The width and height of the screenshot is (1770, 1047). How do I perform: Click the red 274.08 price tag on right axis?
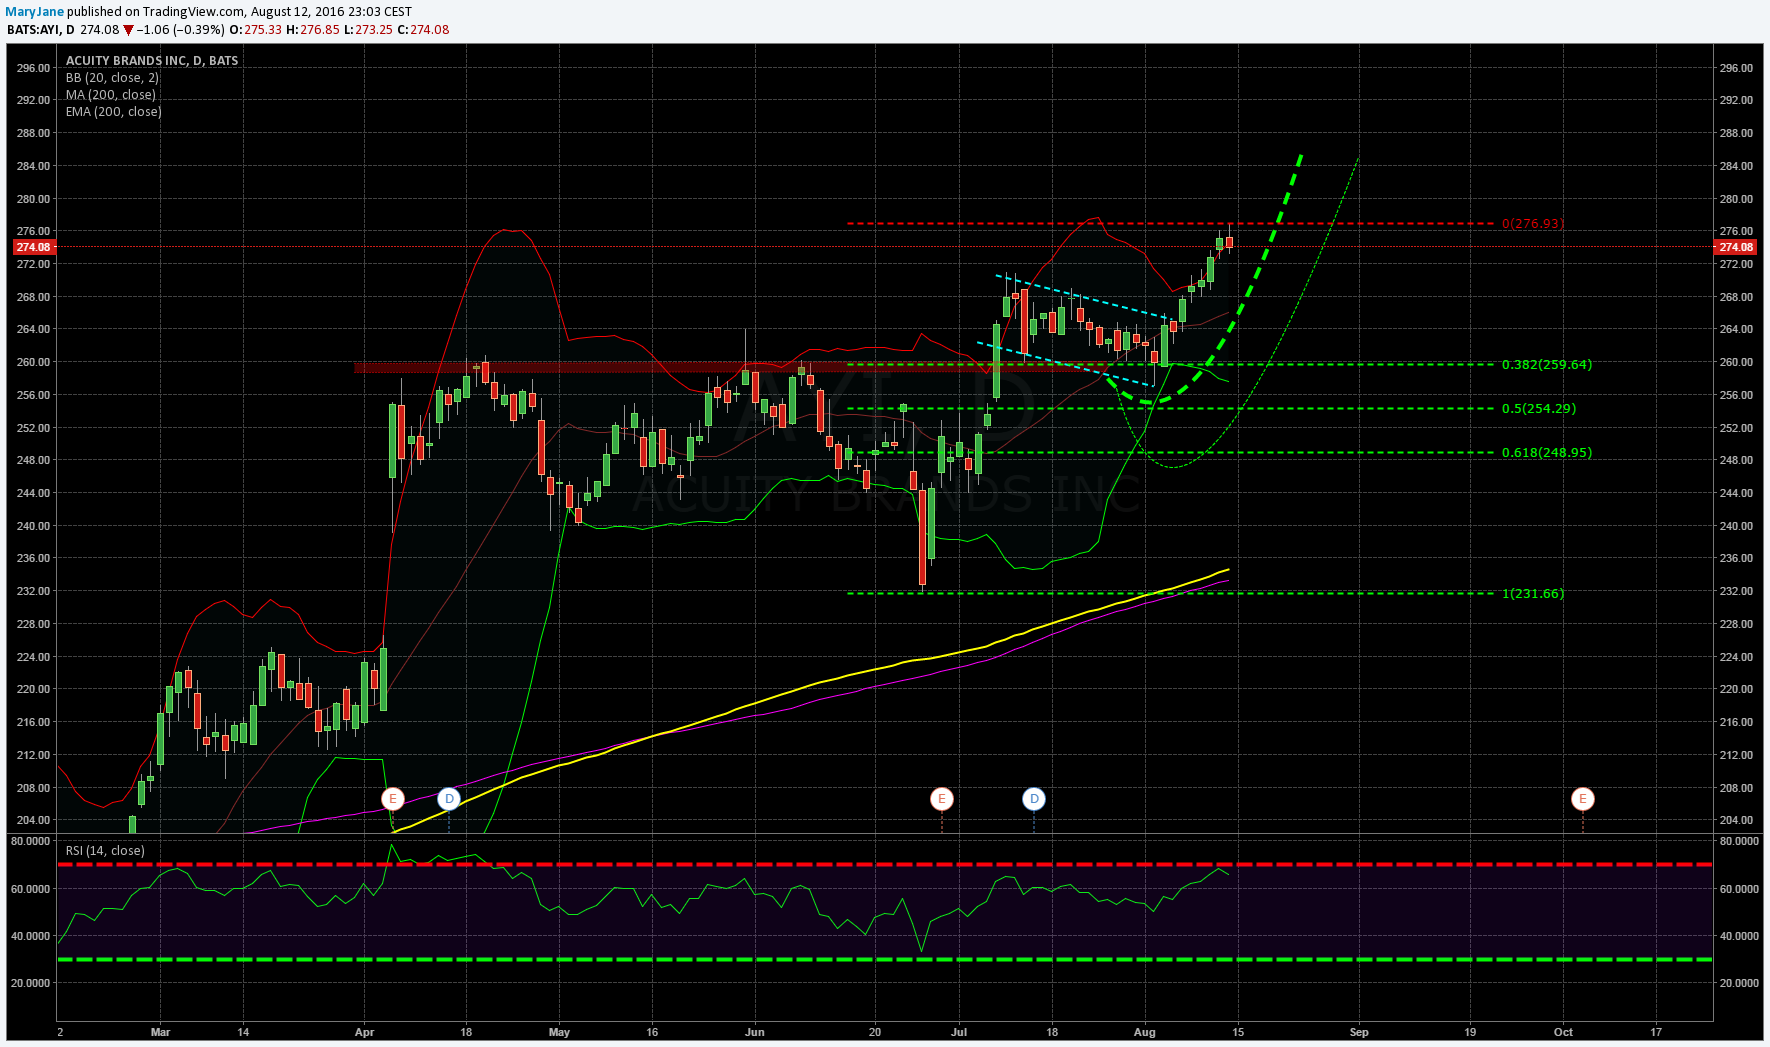[1735, 247]
